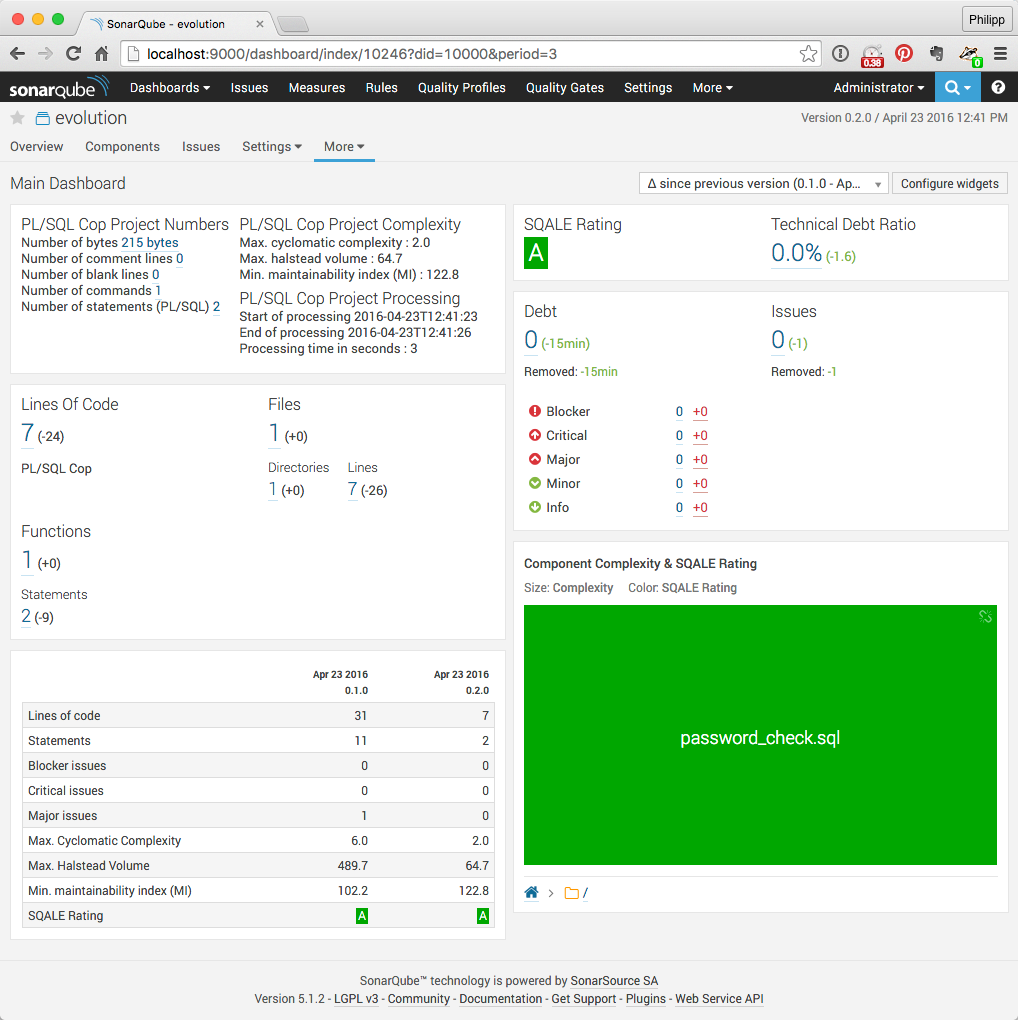Bookmark this page with star icon
1018x1020 pixels.
click(x=808, y=54)
